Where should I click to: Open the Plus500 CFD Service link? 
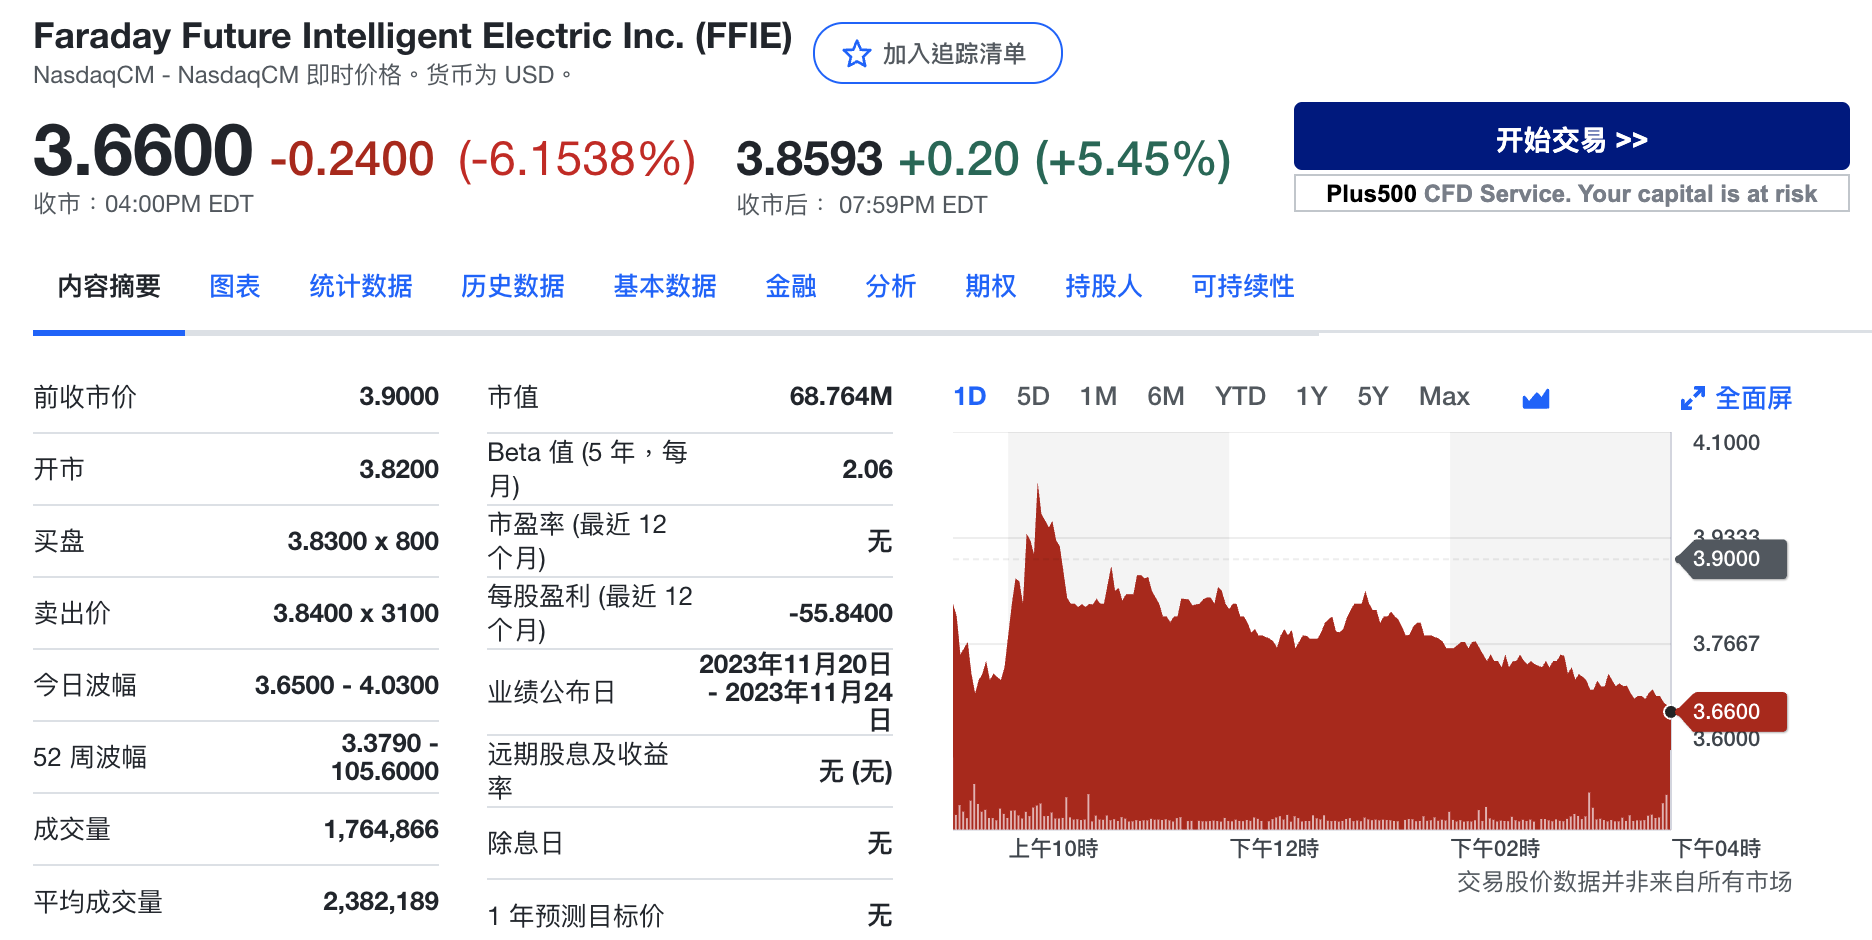(1571, 193)
